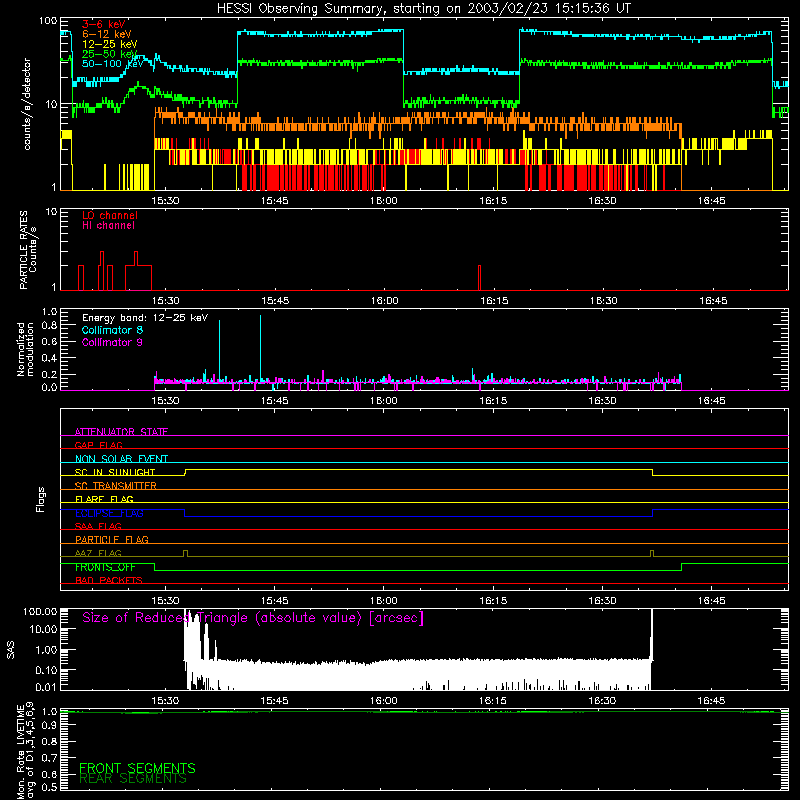
Task: Click the REAR SEGMENTS legend label
Action: pyautogui.click(x=133, y=780)
